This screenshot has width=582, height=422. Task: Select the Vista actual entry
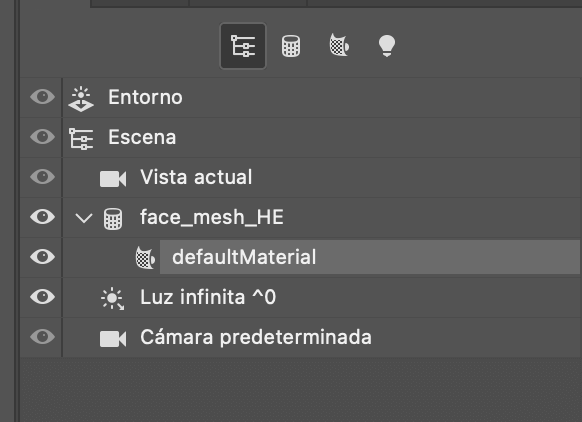[196, 177]
